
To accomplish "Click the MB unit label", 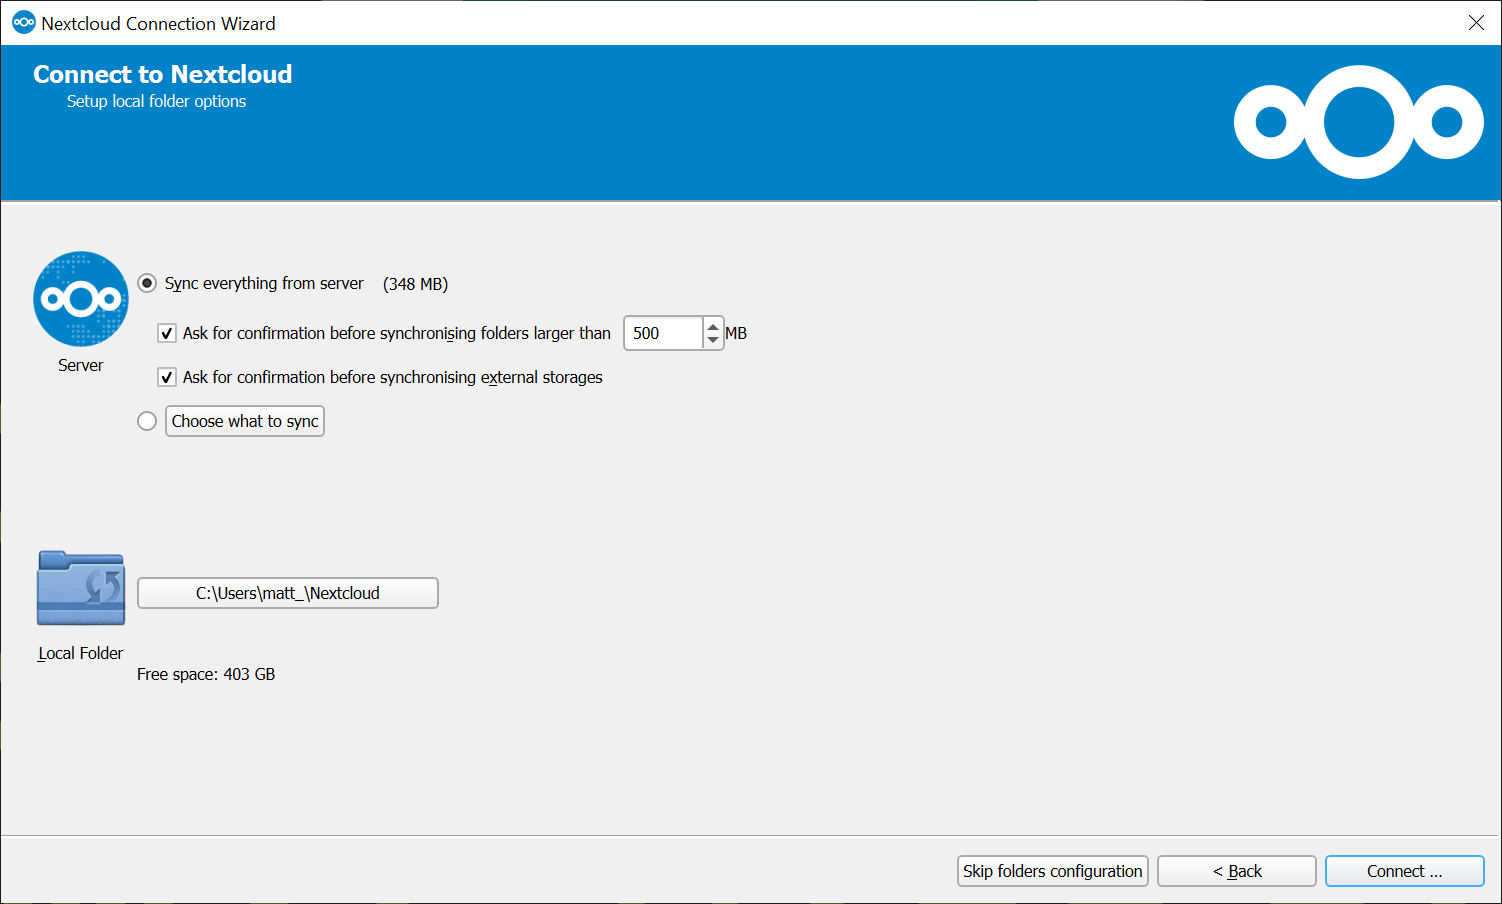I will (x=736, y=333).
